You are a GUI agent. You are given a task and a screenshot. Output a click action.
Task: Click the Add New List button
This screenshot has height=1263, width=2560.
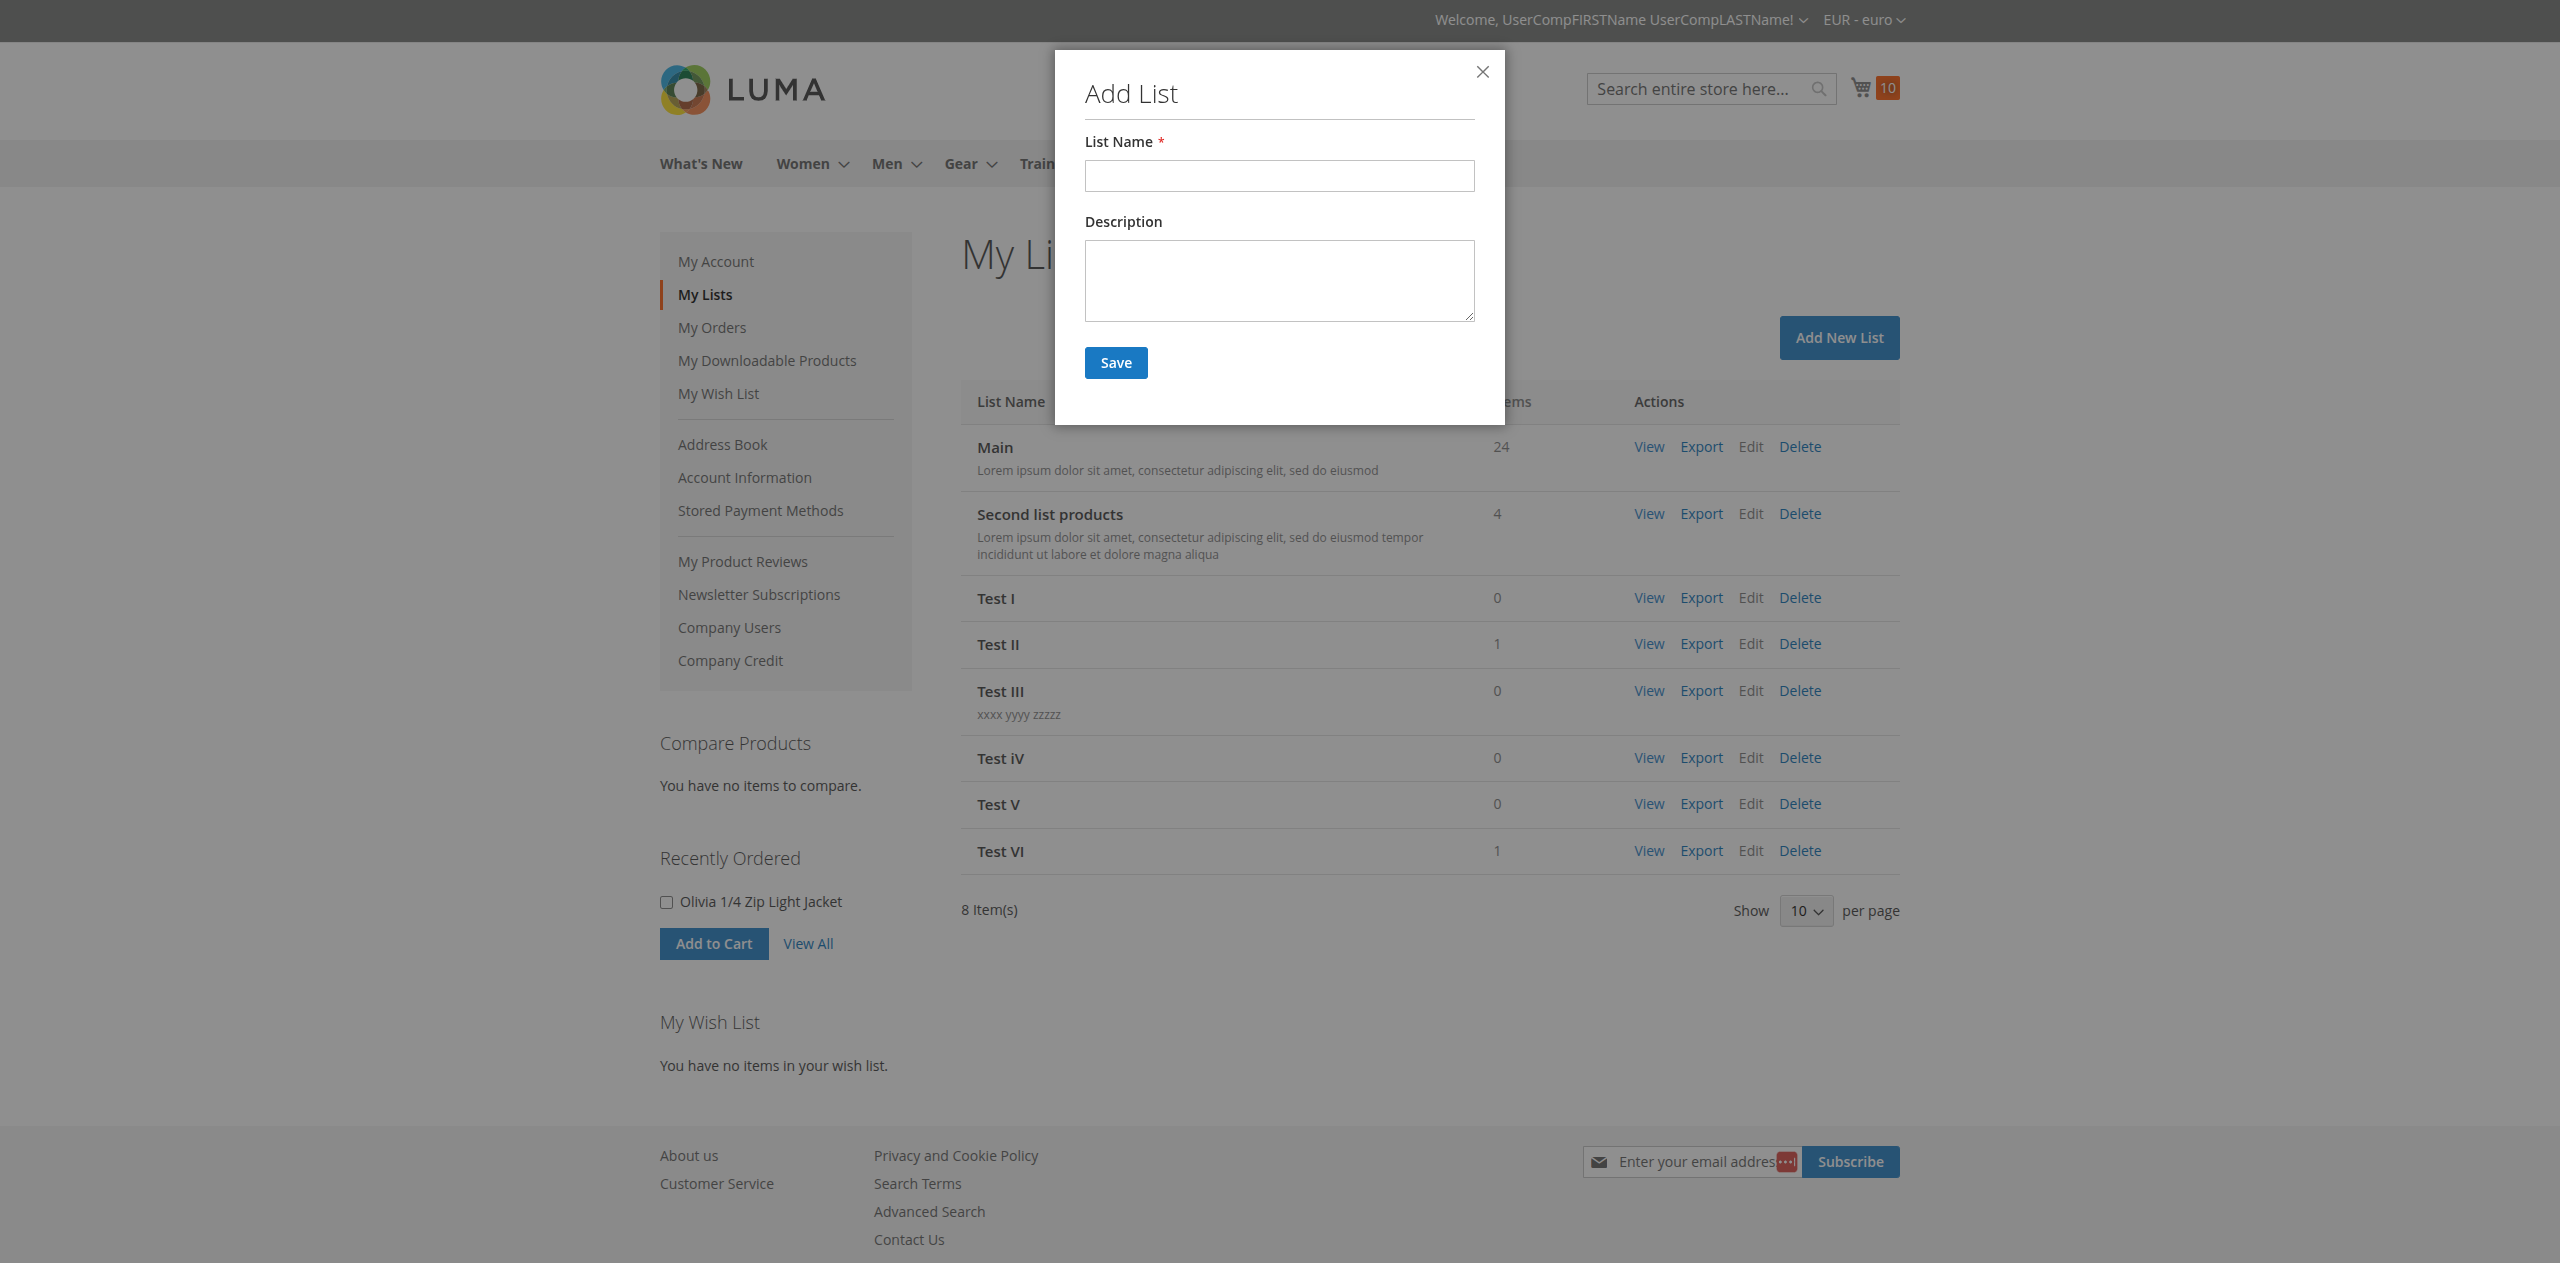(1838, 337)
